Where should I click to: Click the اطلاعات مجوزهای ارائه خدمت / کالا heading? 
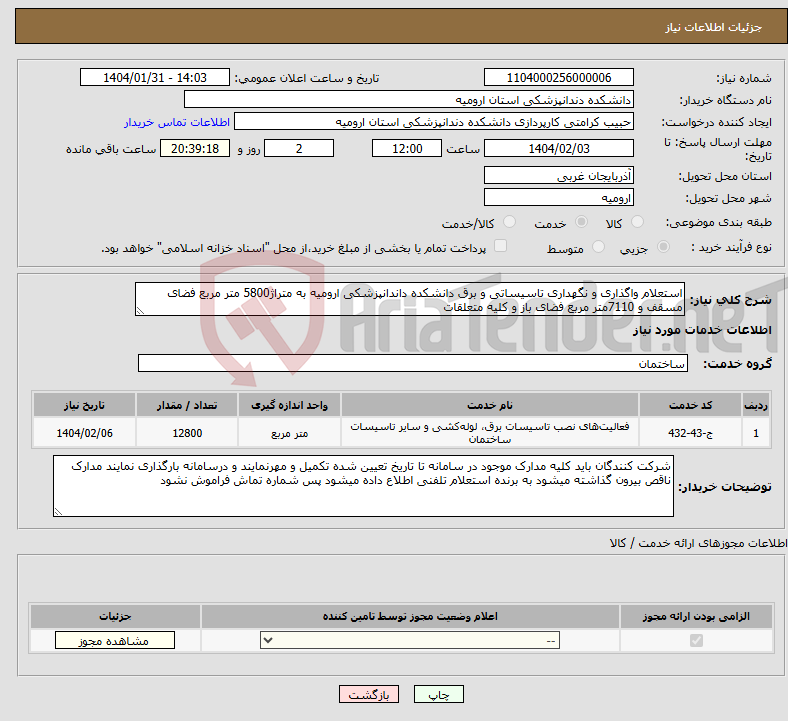(x=698, y=543)
